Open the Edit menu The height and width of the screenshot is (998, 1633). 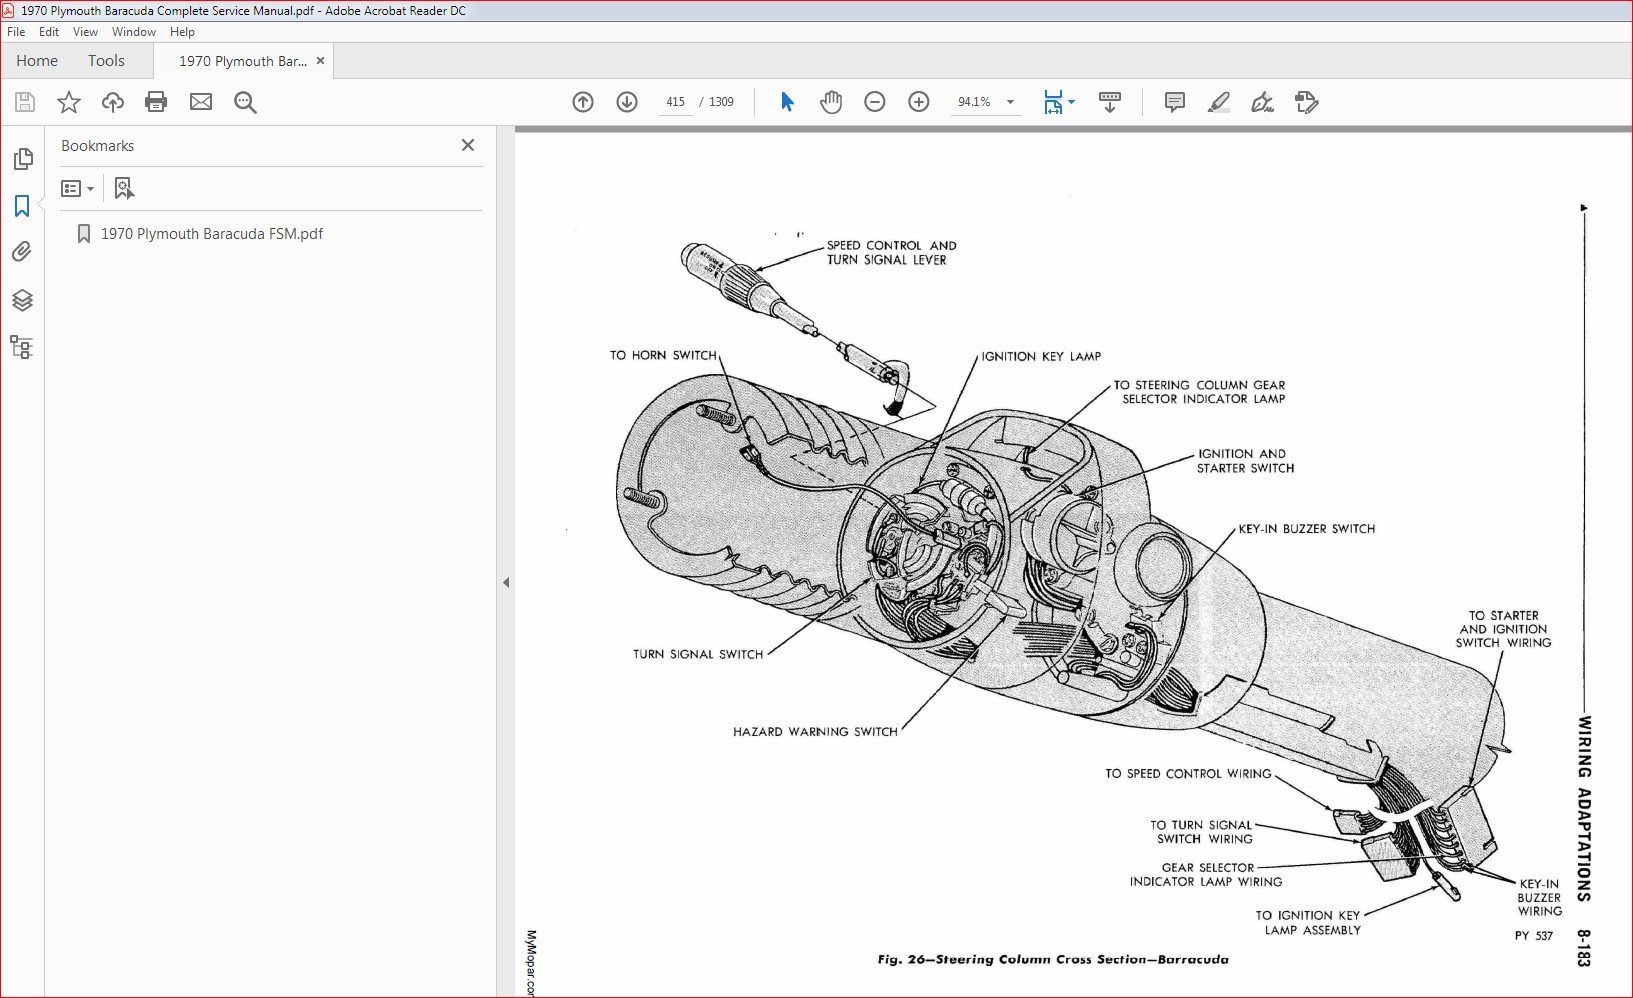(49, 32)
